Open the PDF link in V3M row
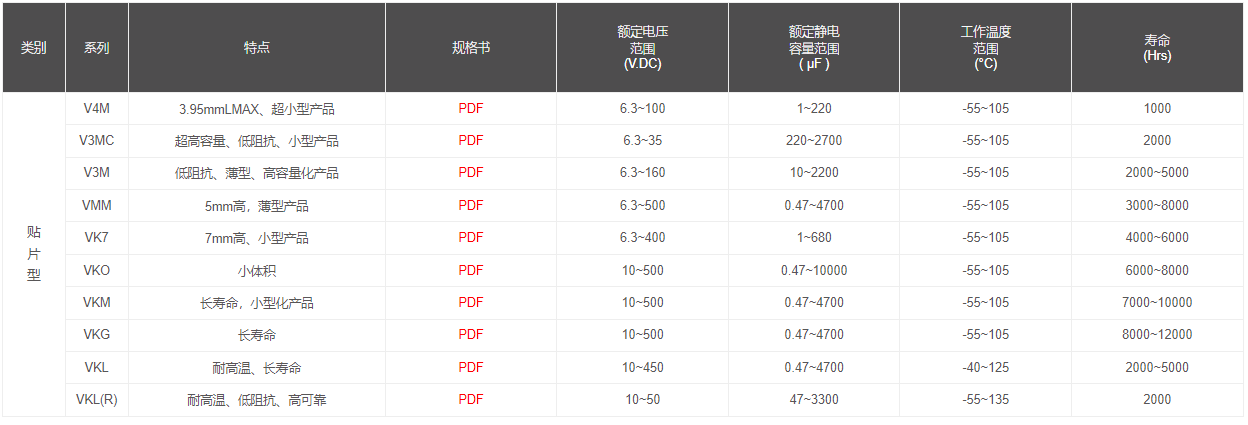1248x425 pixels. 470,173
